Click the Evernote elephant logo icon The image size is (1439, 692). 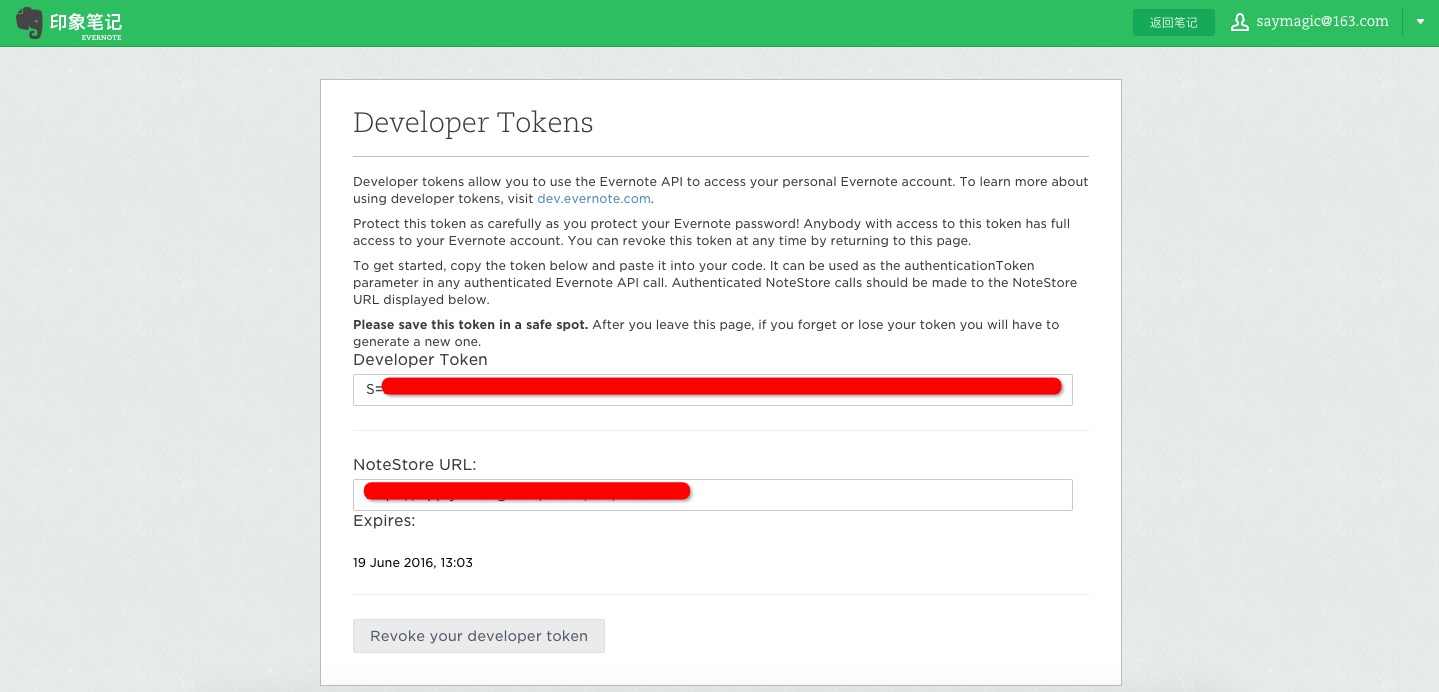(x=29, y=23)
